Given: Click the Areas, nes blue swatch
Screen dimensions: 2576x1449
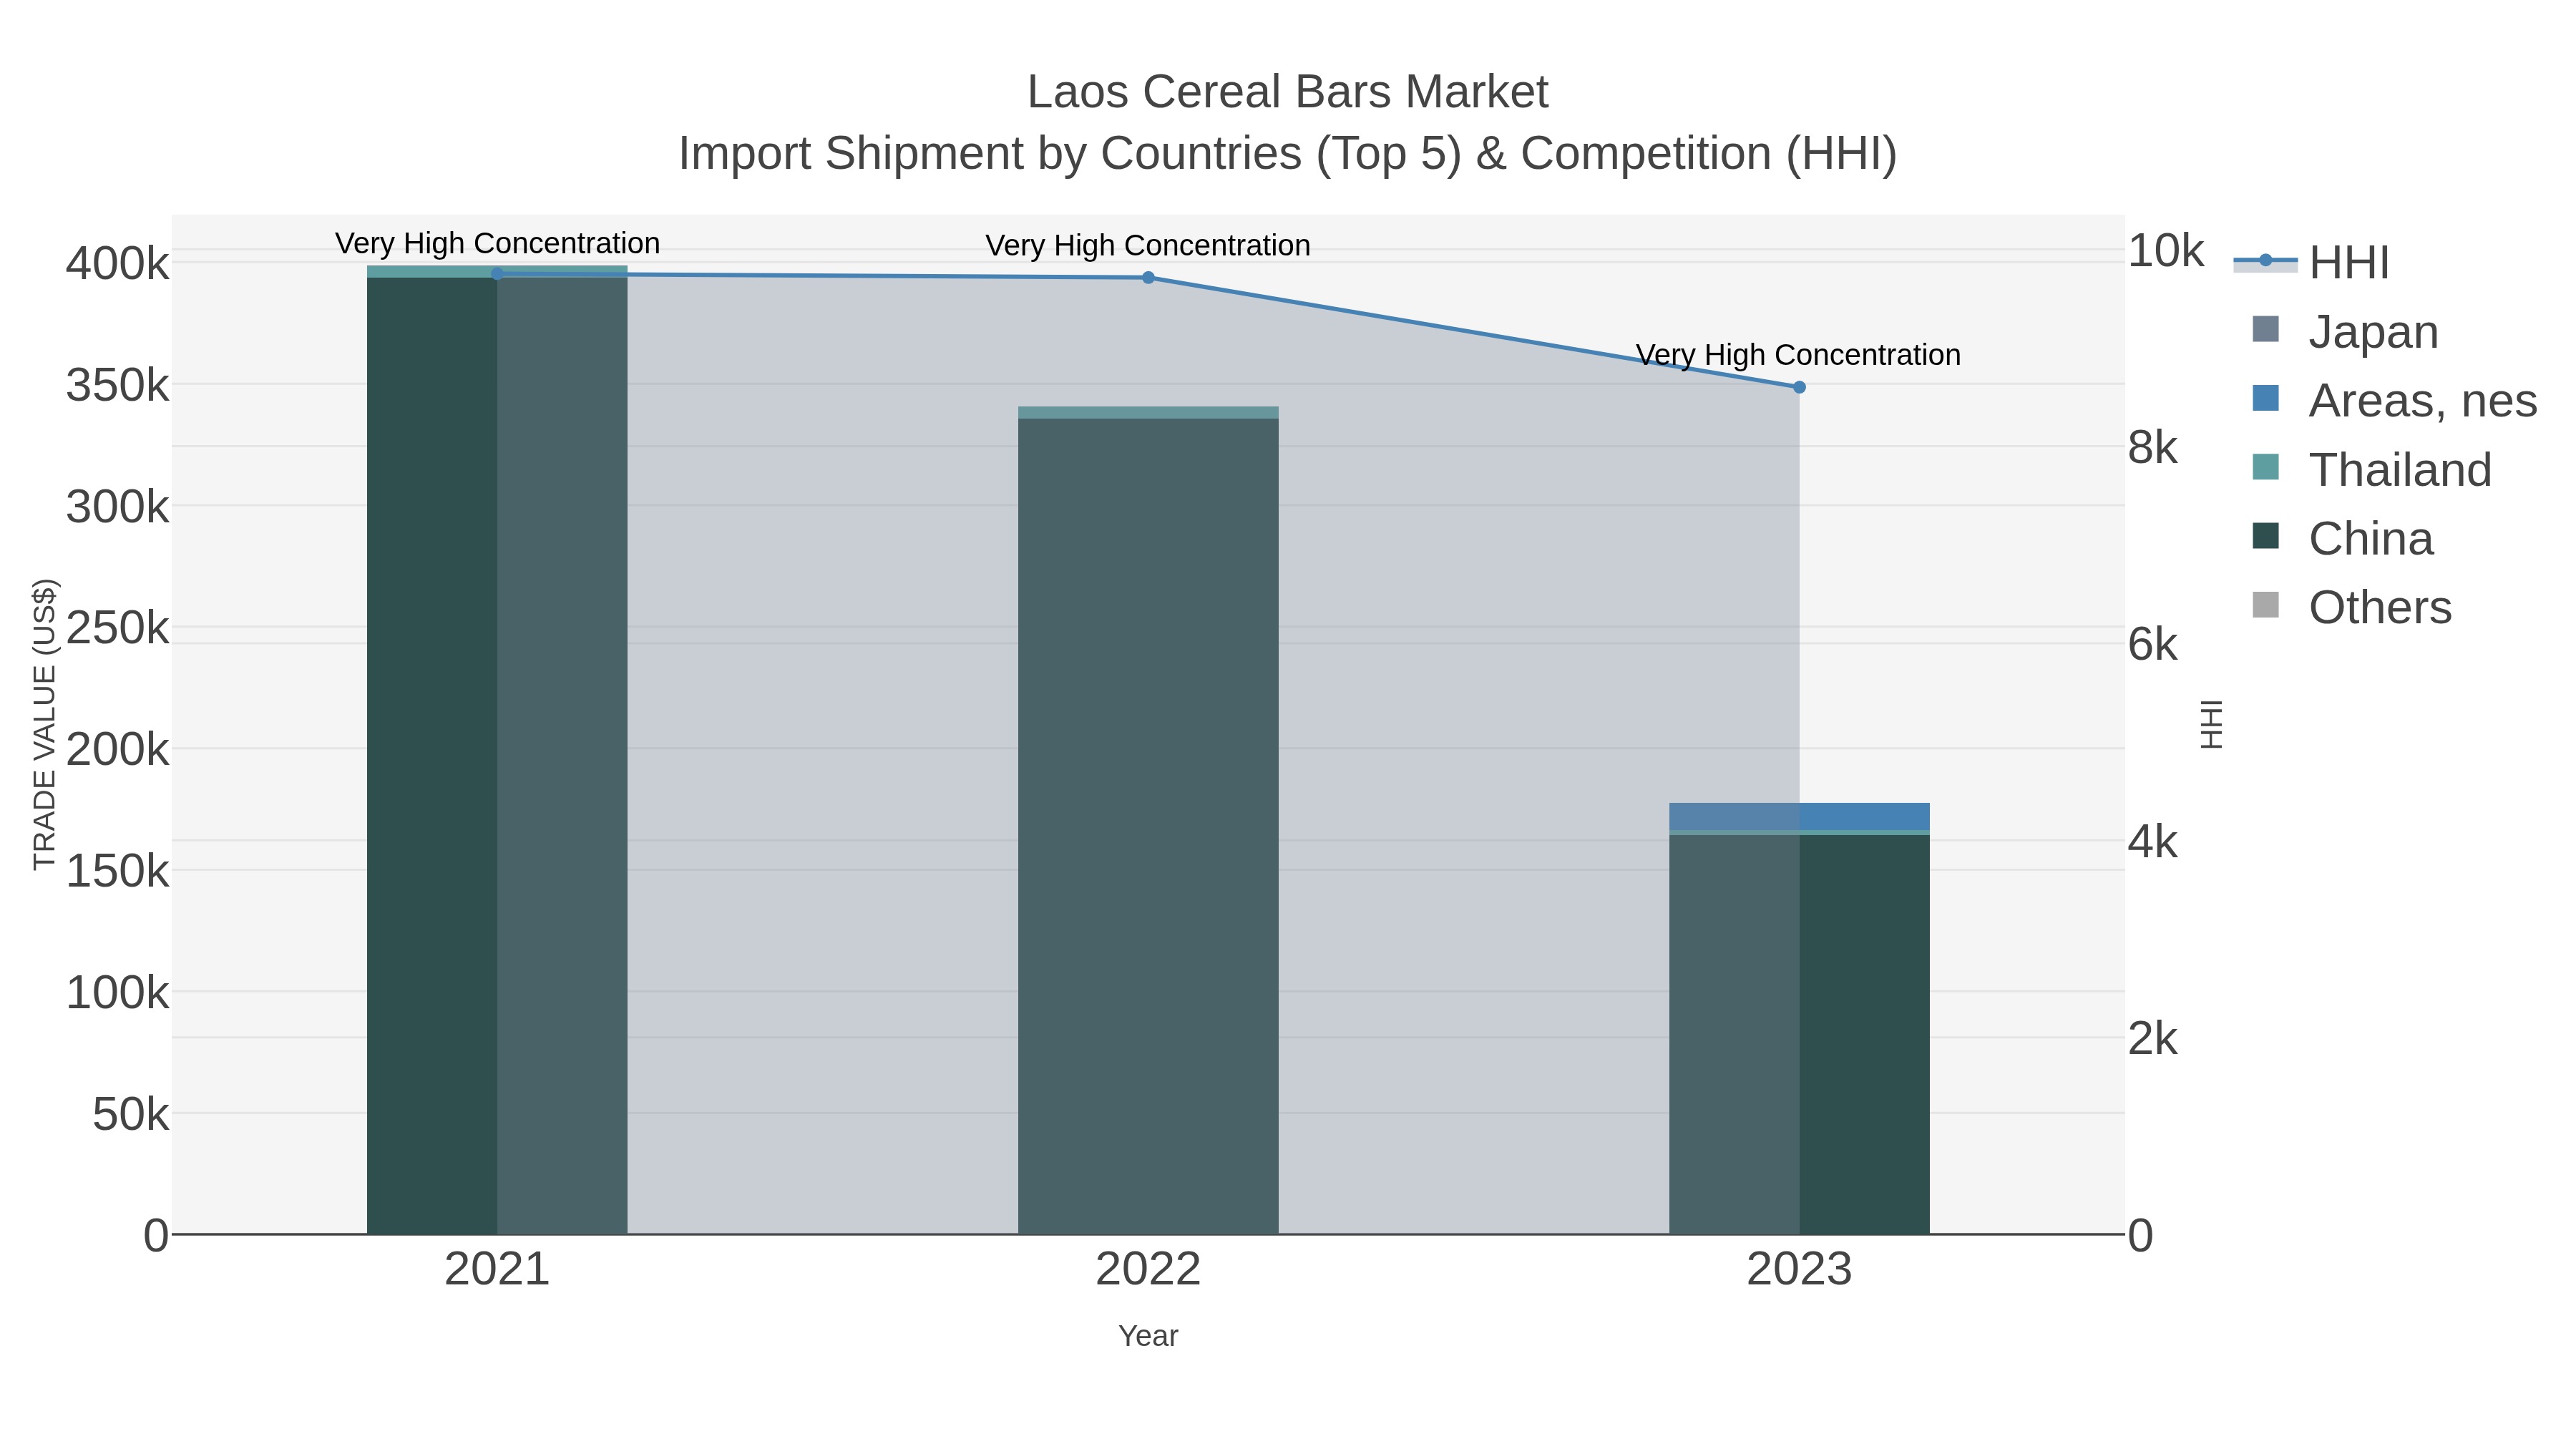Looking at the screenshot, I should (2265, 398).
